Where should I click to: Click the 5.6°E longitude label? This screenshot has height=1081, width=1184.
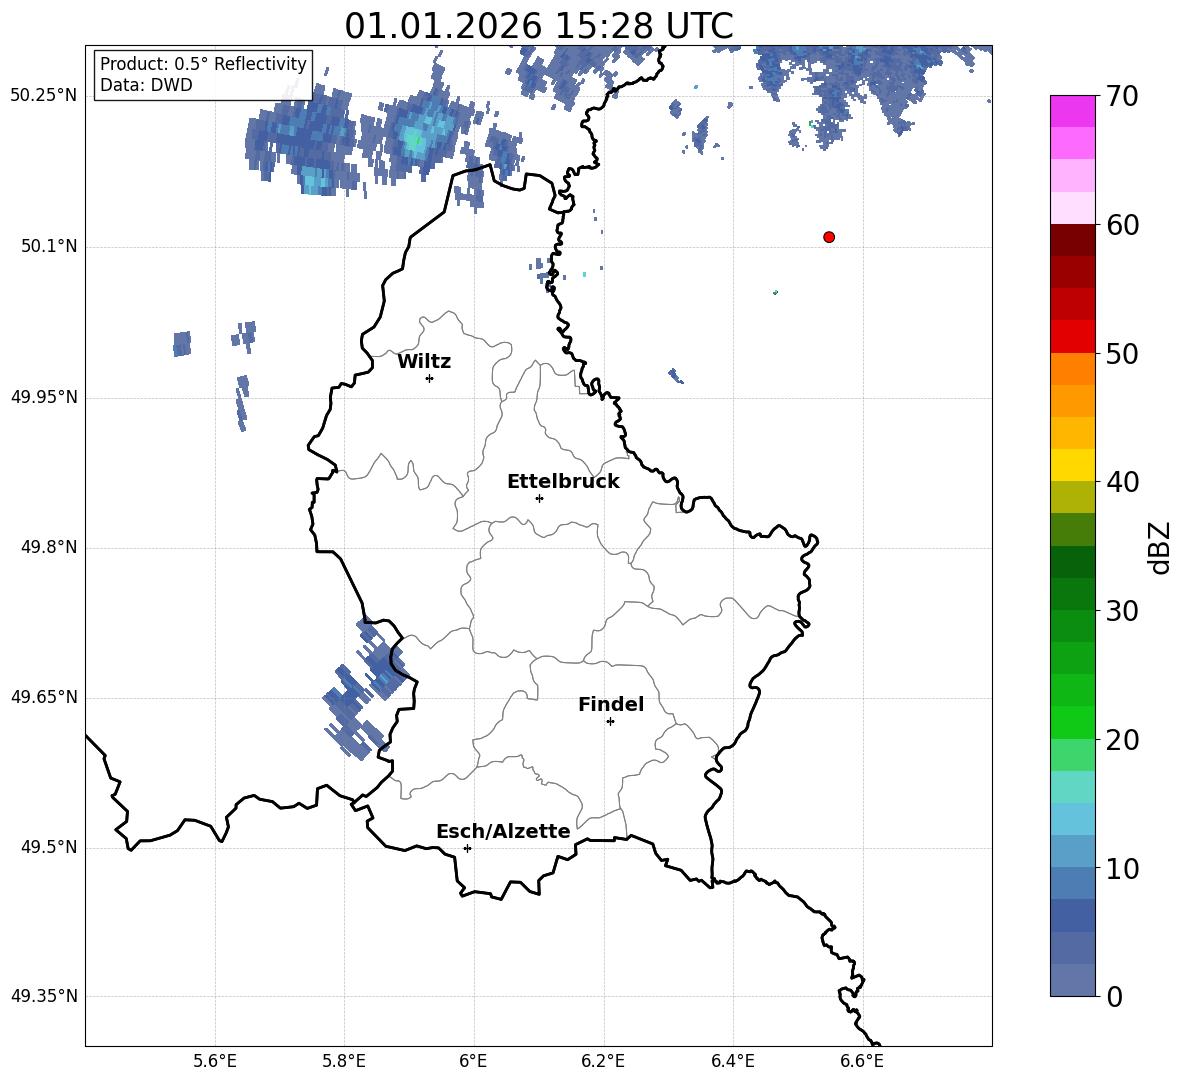tap(215, 1061)
